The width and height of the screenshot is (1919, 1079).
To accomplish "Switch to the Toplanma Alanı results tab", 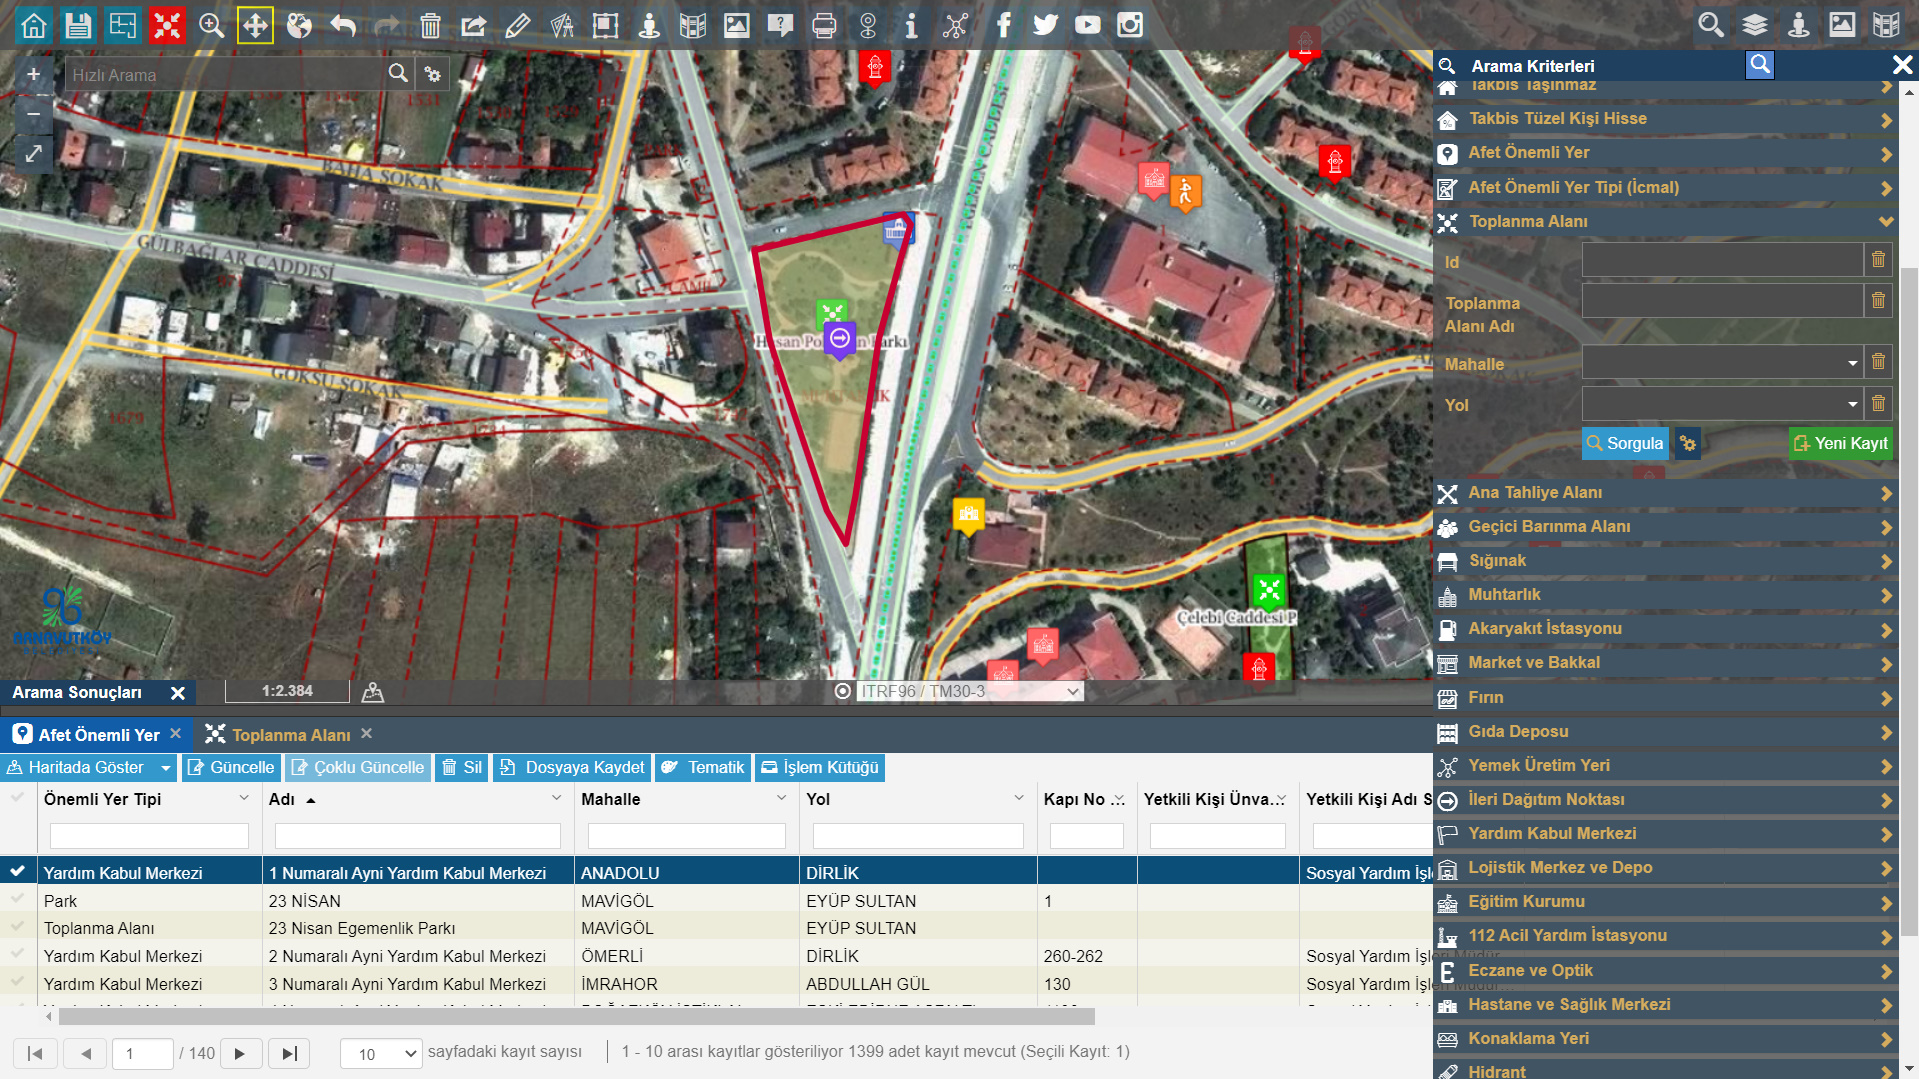I will tap(290, 735).
